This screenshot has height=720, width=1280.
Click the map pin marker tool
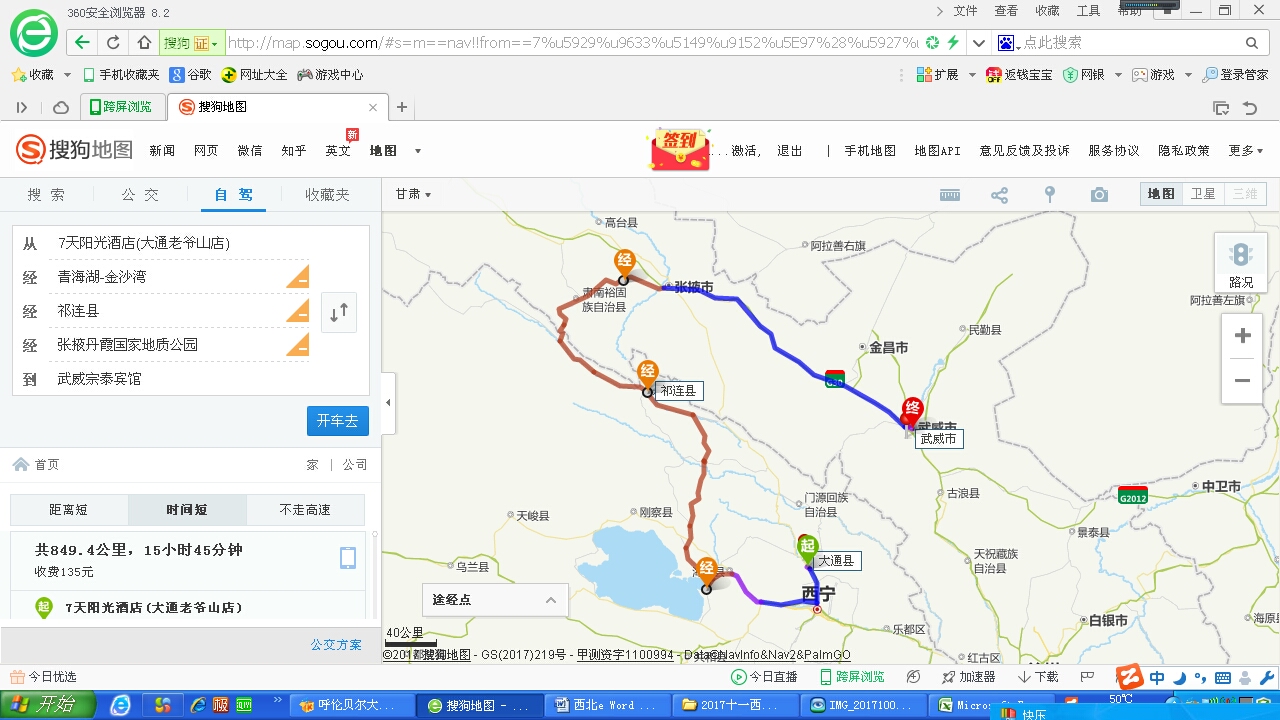click(1049, 195)
